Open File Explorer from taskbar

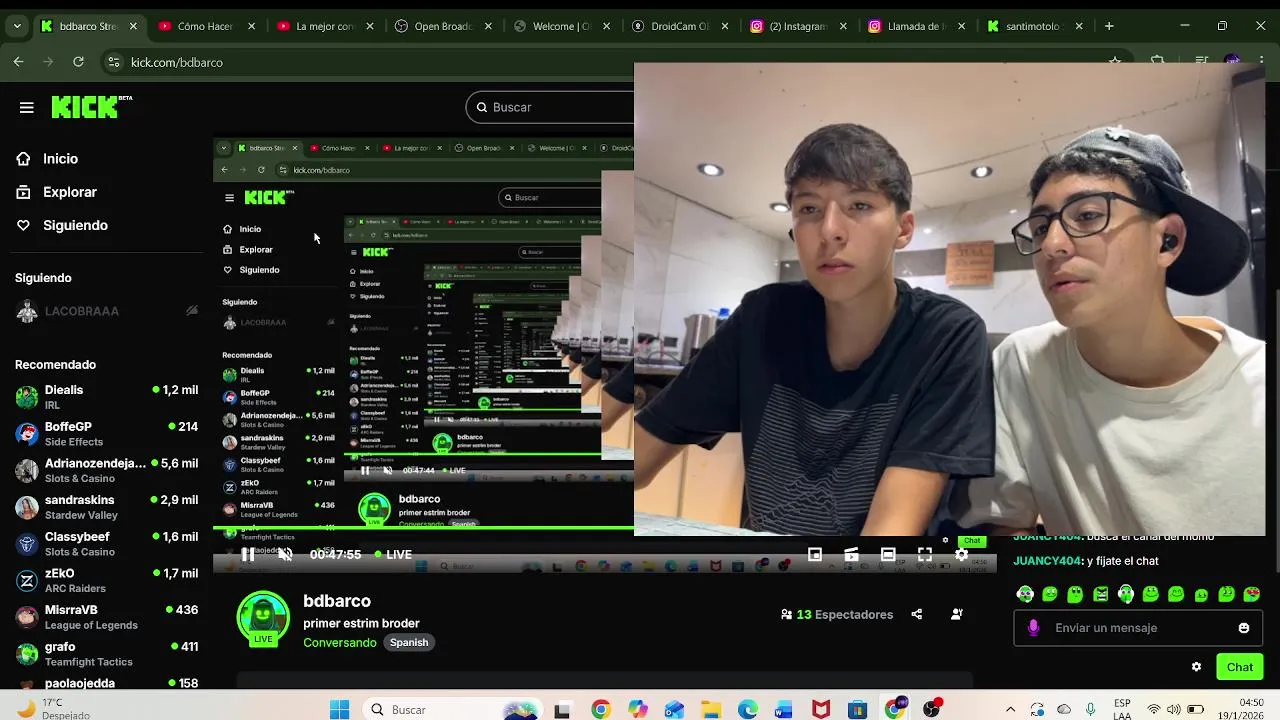[x=711, y=709]
